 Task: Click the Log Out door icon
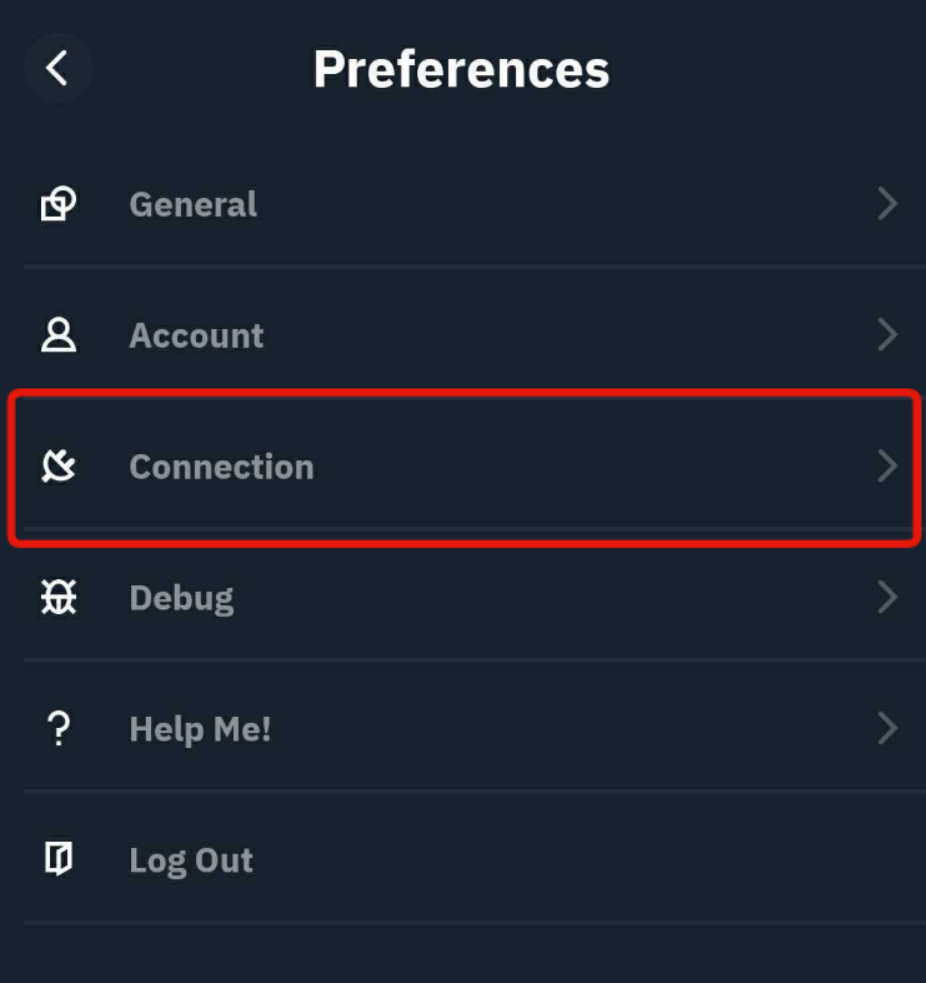coord(58,860)
